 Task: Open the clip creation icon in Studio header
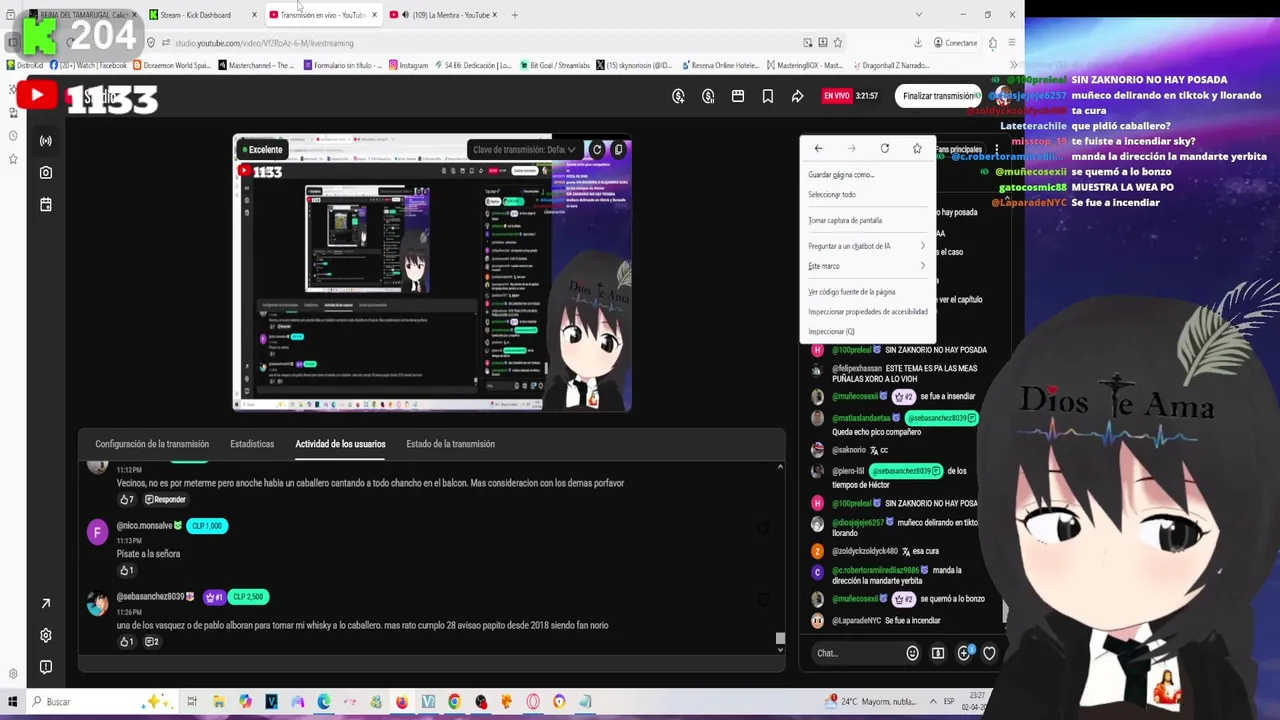(x=738, y=96)
